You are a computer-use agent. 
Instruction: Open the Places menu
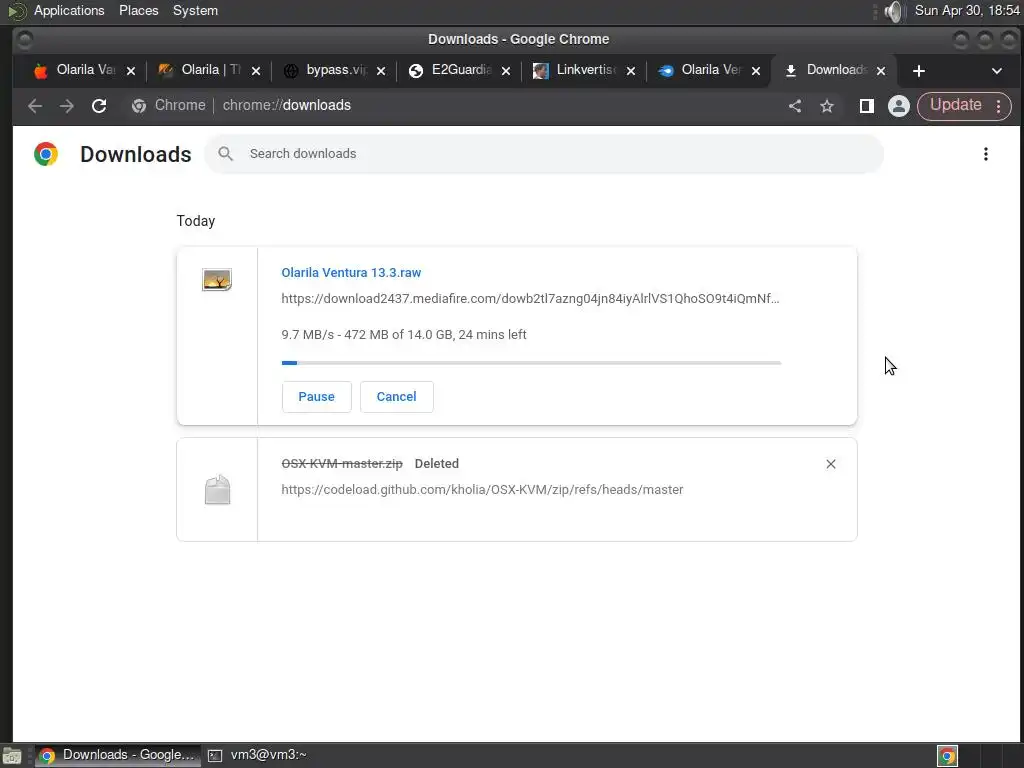point(138,10)
